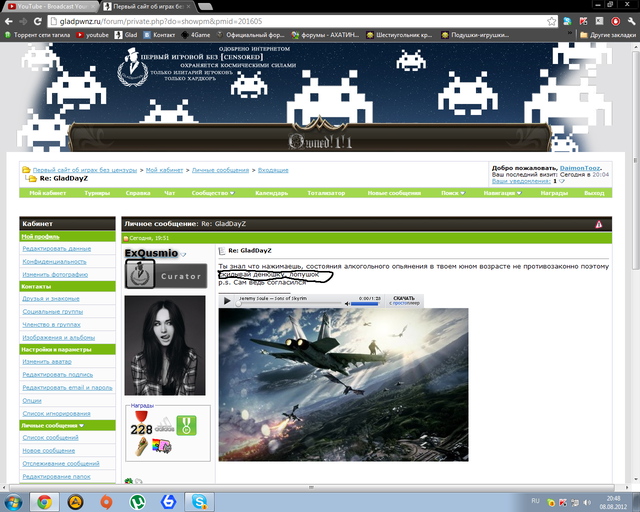Open the youtube bookmark
640x512 pixels.
[x=93, y=35]
